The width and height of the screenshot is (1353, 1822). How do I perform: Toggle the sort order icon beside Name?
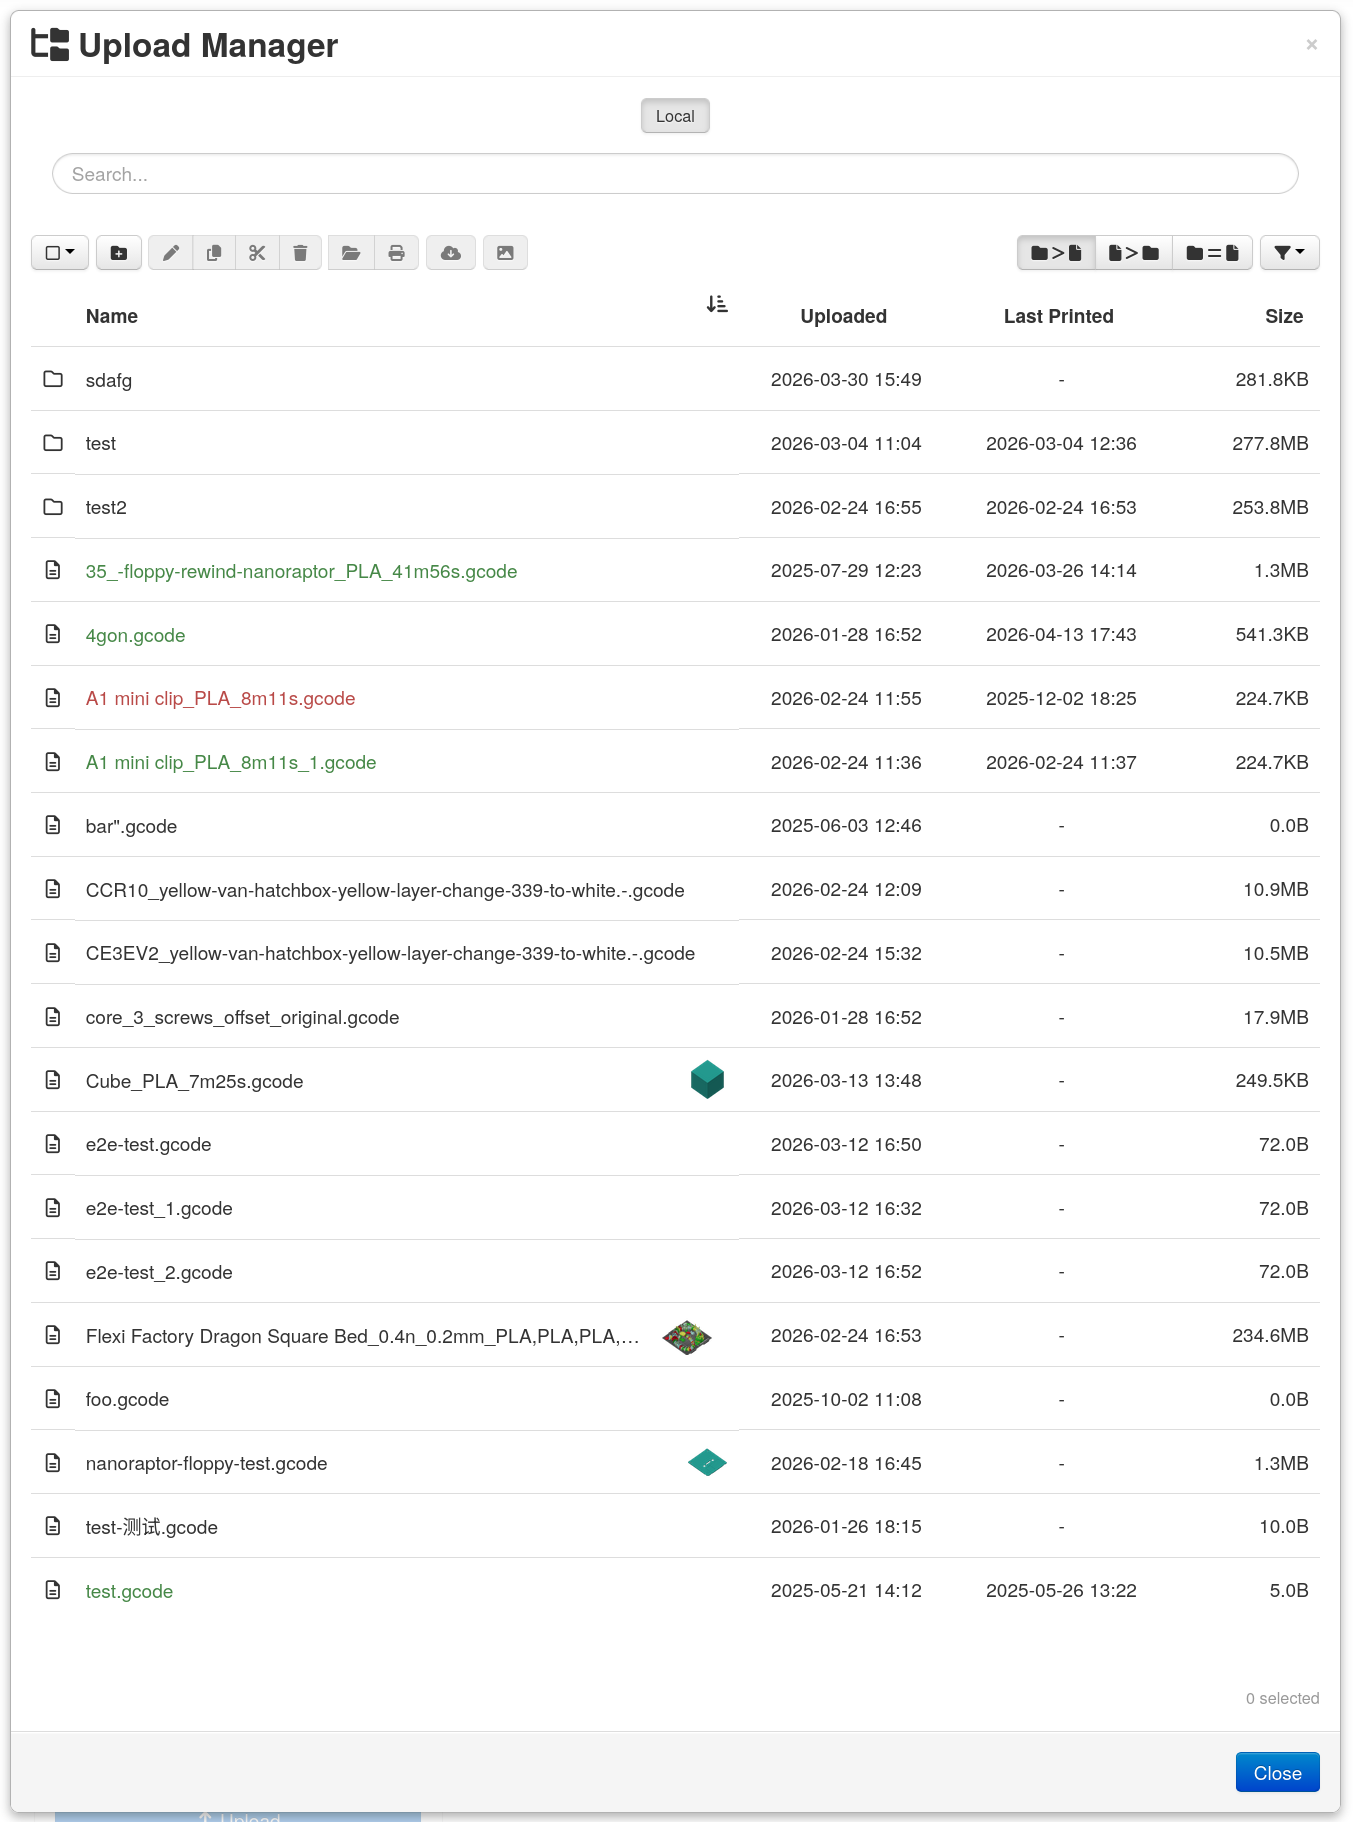717,304
